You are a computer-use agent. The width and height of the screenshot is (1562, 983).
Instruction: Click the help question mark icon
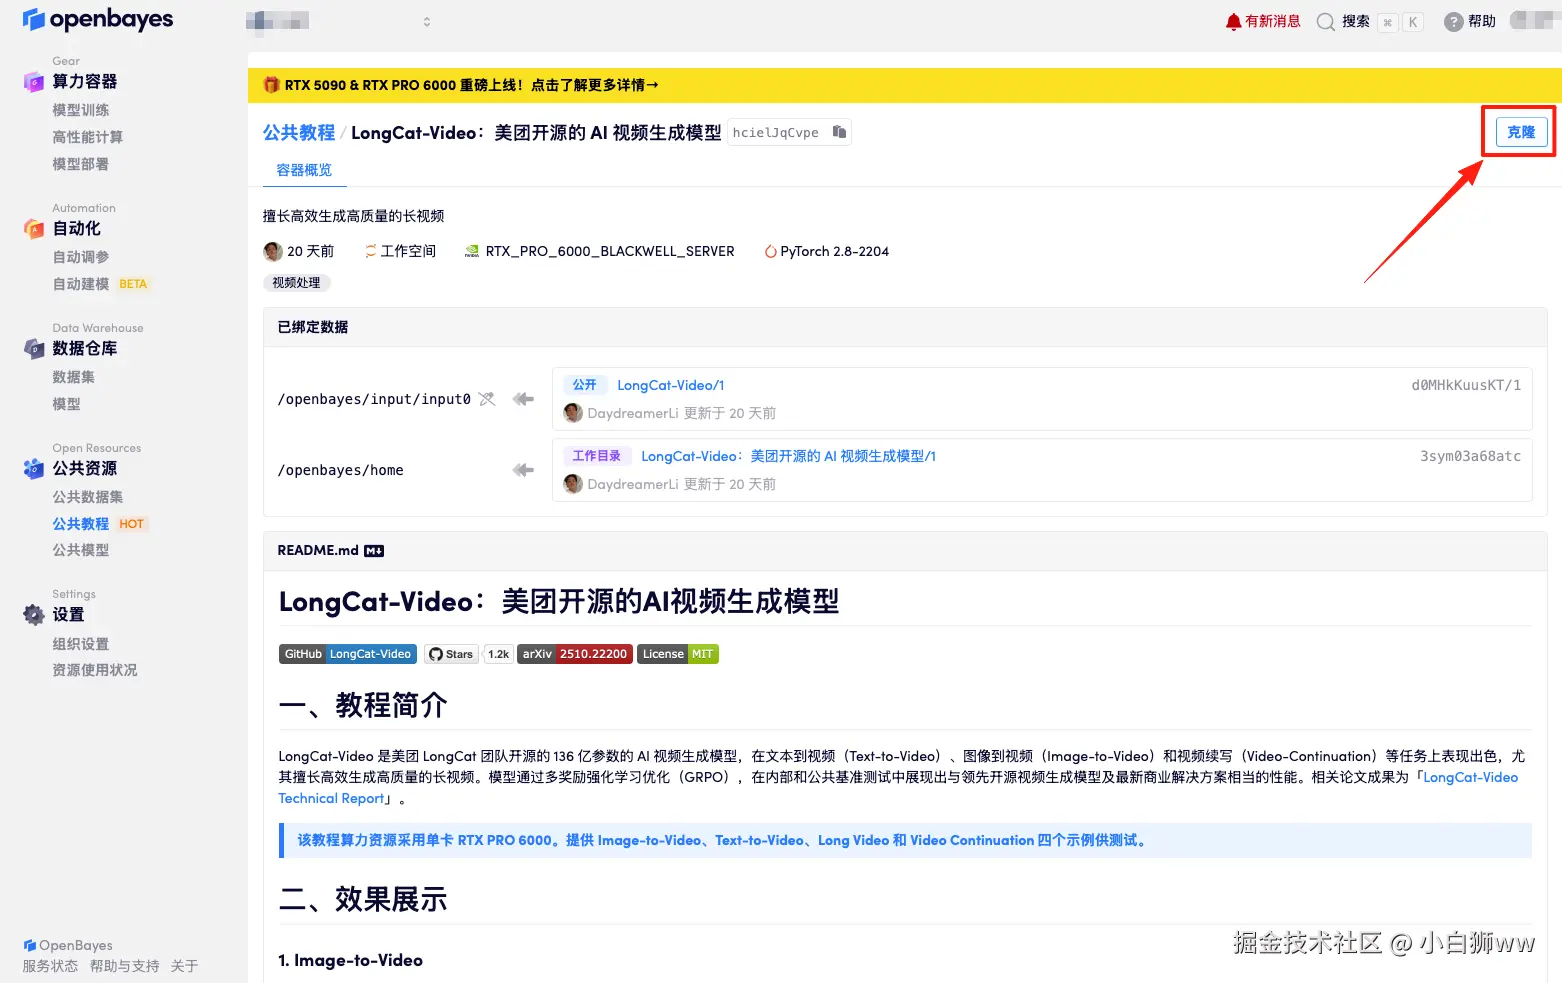click(x=1453, y=22)
